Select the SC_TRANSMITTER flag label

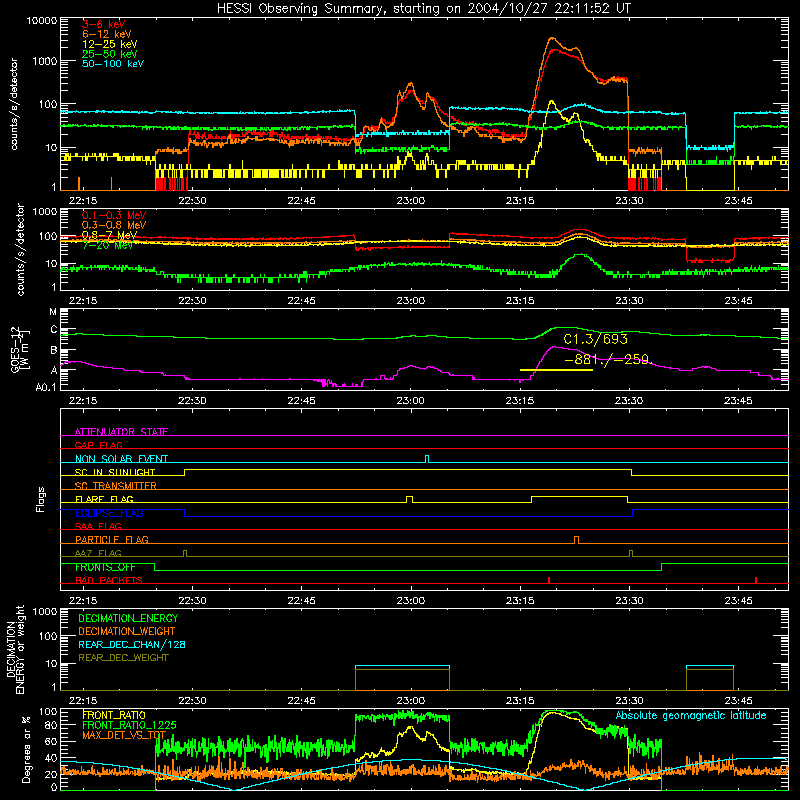[x=116, y=485]
